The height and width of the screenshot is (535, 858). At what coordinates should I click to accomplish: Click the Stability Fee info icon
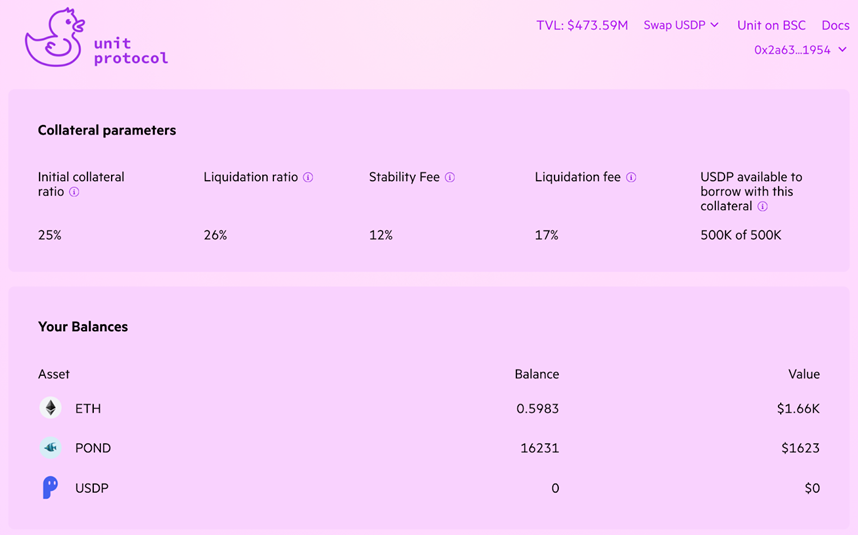tap(450, 177)
